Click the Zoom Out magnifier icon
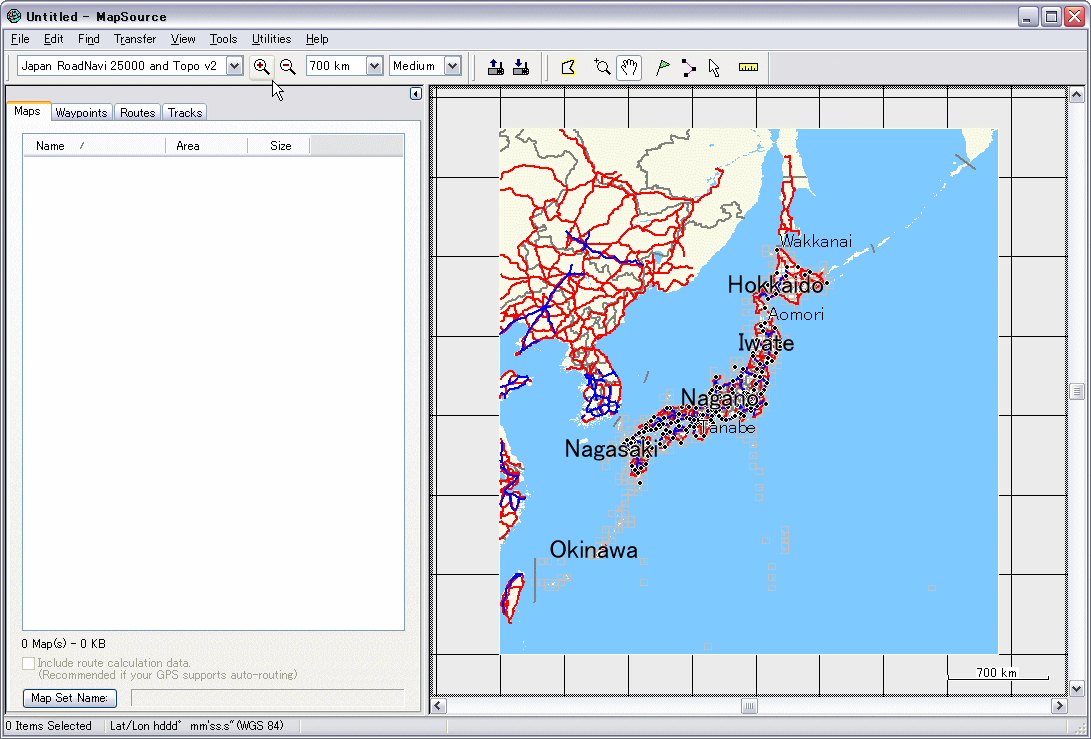The width and height of the screenshot is (1091, 739). (287, 67)
